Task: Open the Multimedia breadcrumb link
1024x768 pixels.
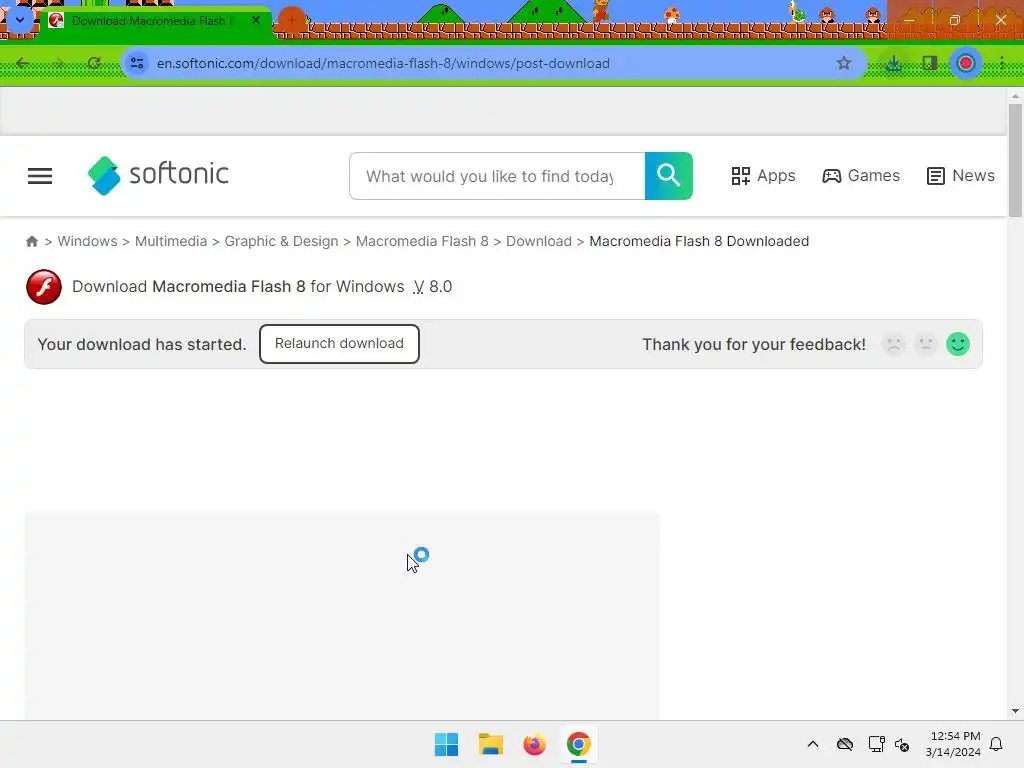Action: (x=171, y=241)
